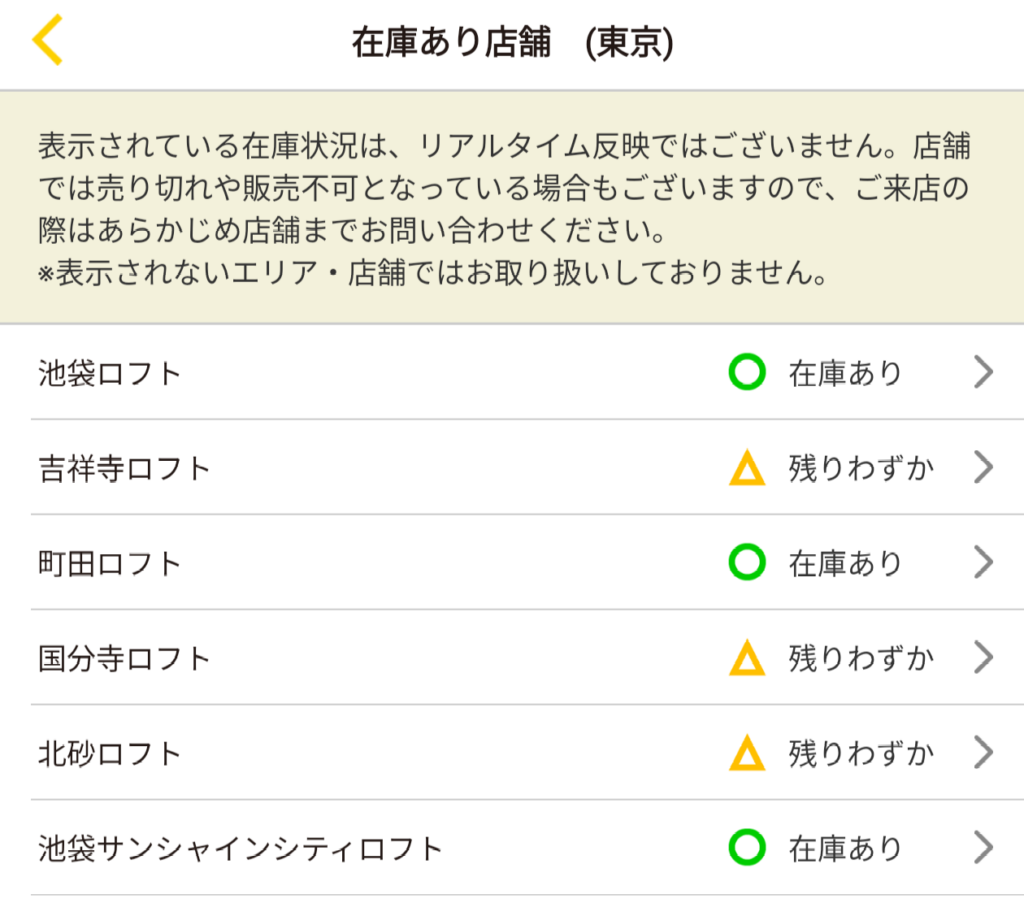
Task: Expand the 町田ロフト entry with its arrow
Action: tap(981, 562)
